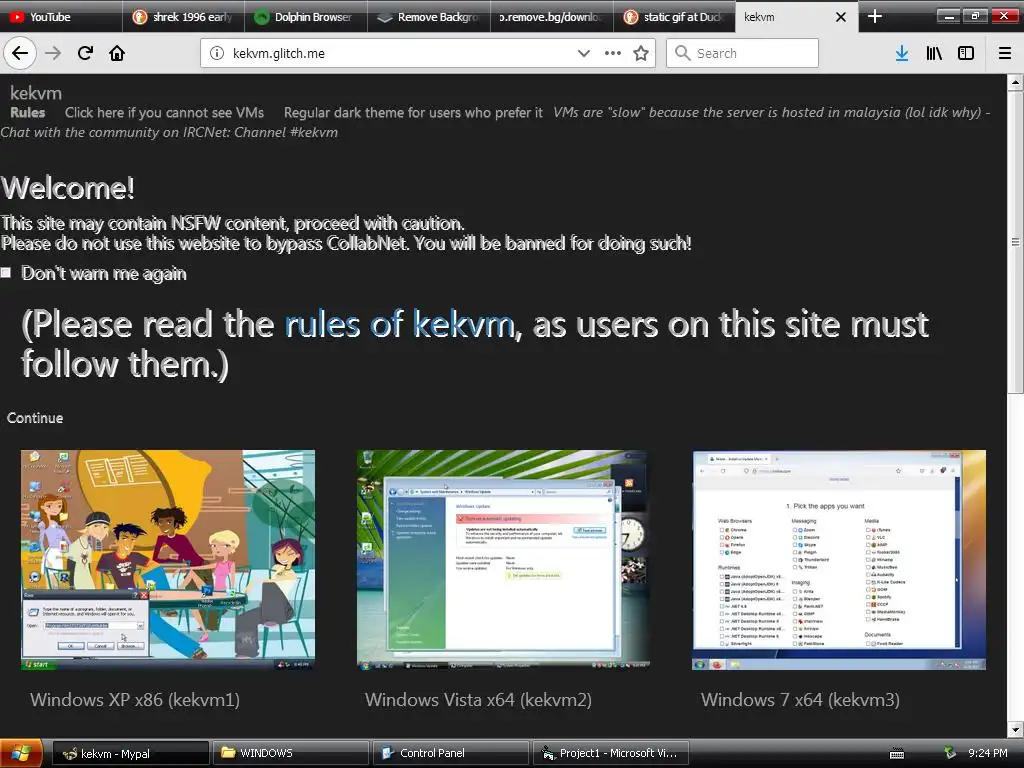Open page actions three-dot menu
1024x768 pixels.
click(x=613, y=53)
